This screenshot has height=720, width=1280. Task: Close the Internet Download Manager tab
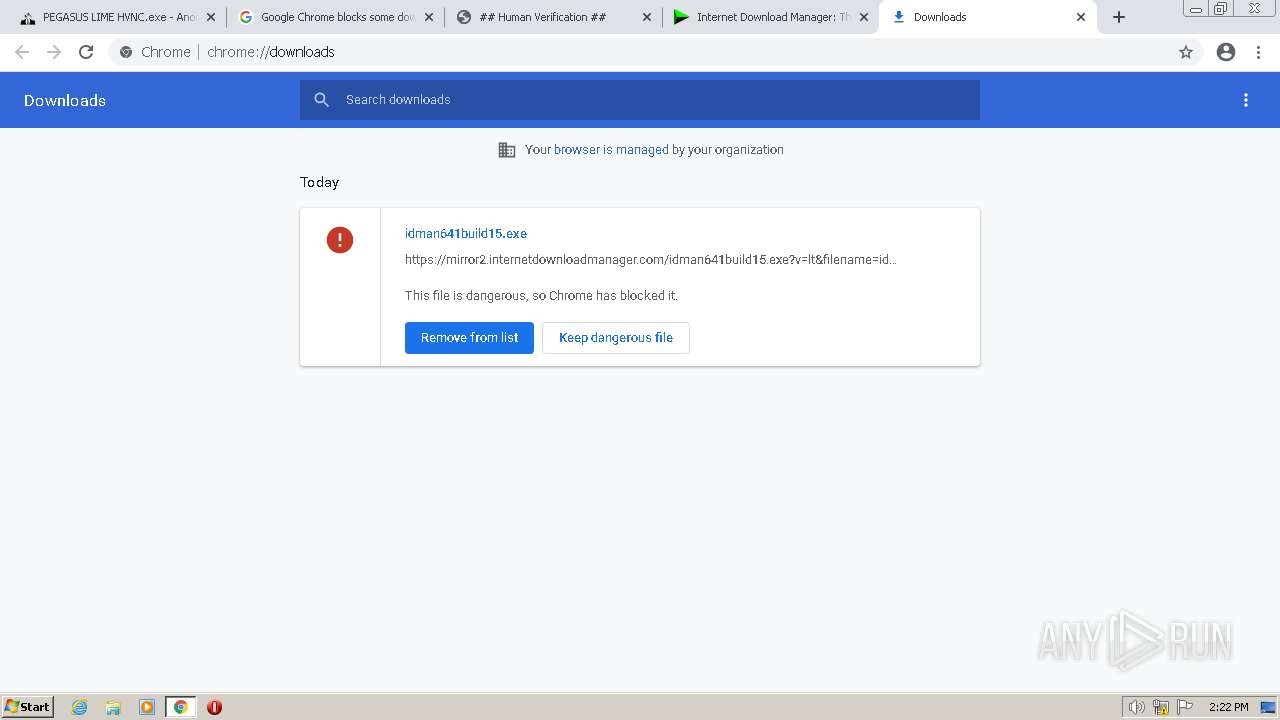click(x=864, y=17)
